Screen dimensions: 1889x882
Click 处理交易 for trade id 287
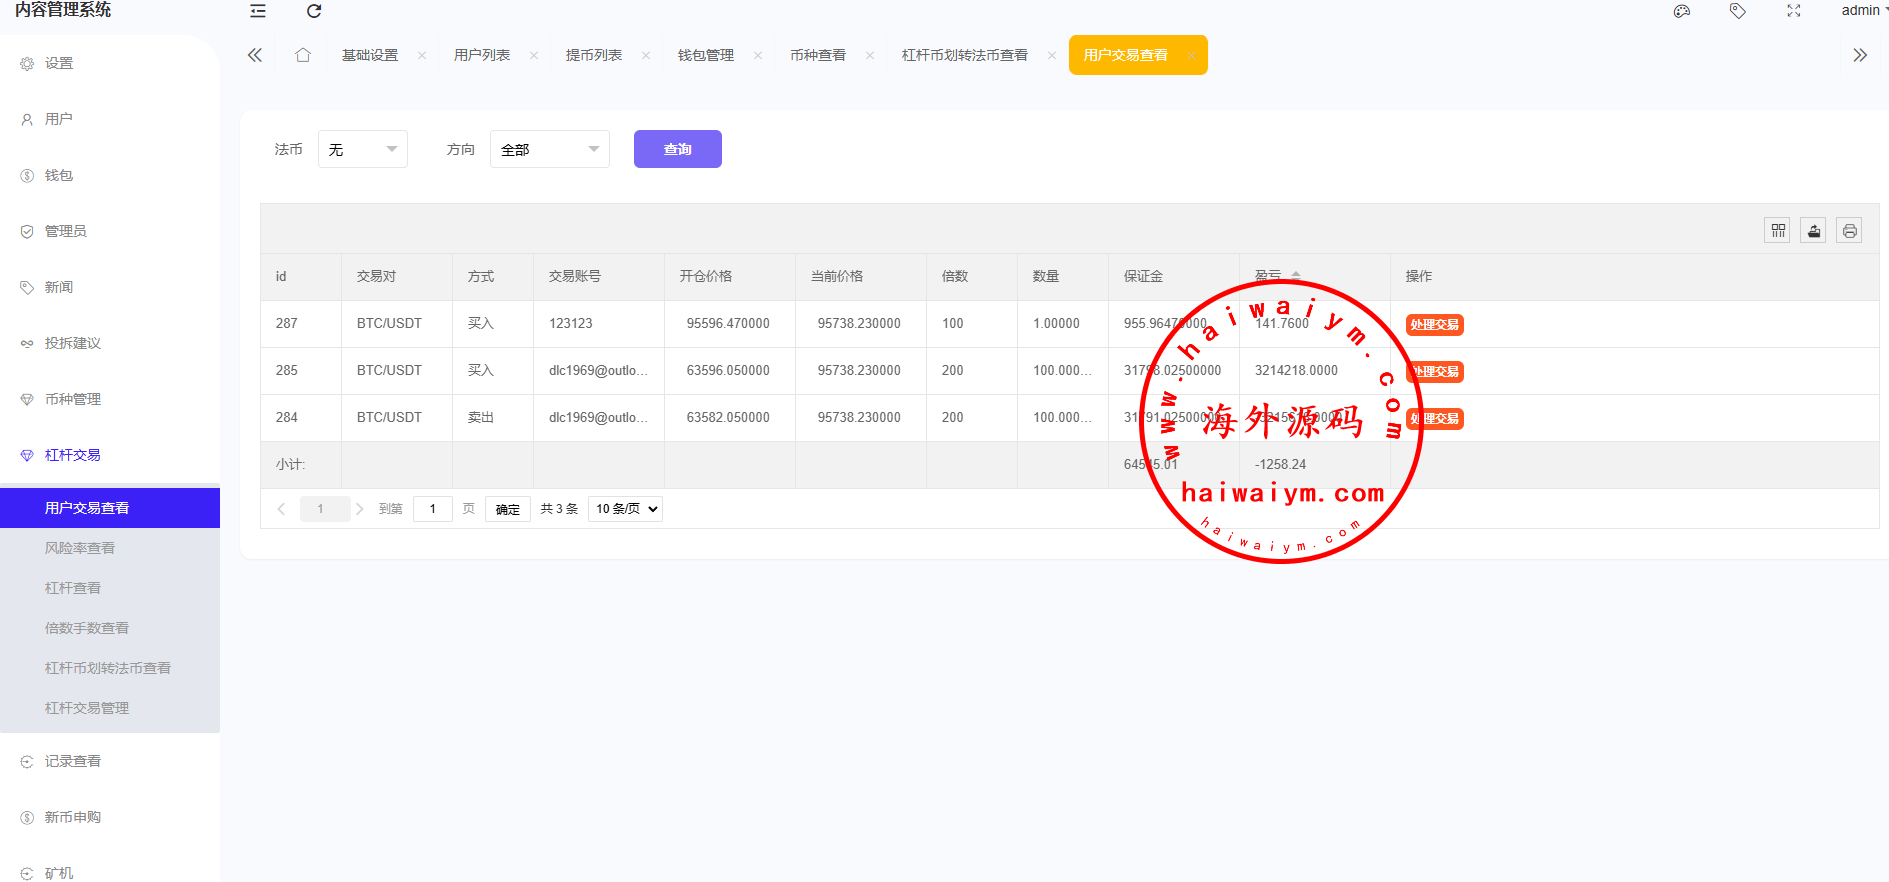pyautogui.click(x=1434, y=325)
